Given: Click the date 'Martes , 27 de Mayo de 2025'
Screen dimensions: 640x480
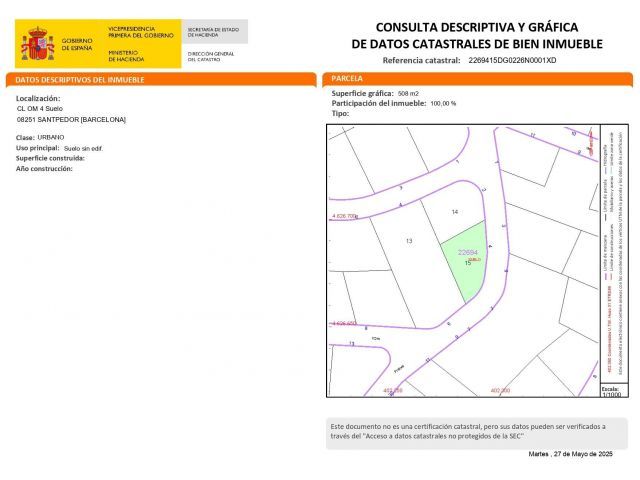Looking at the screenshot, I should (571, 454).
